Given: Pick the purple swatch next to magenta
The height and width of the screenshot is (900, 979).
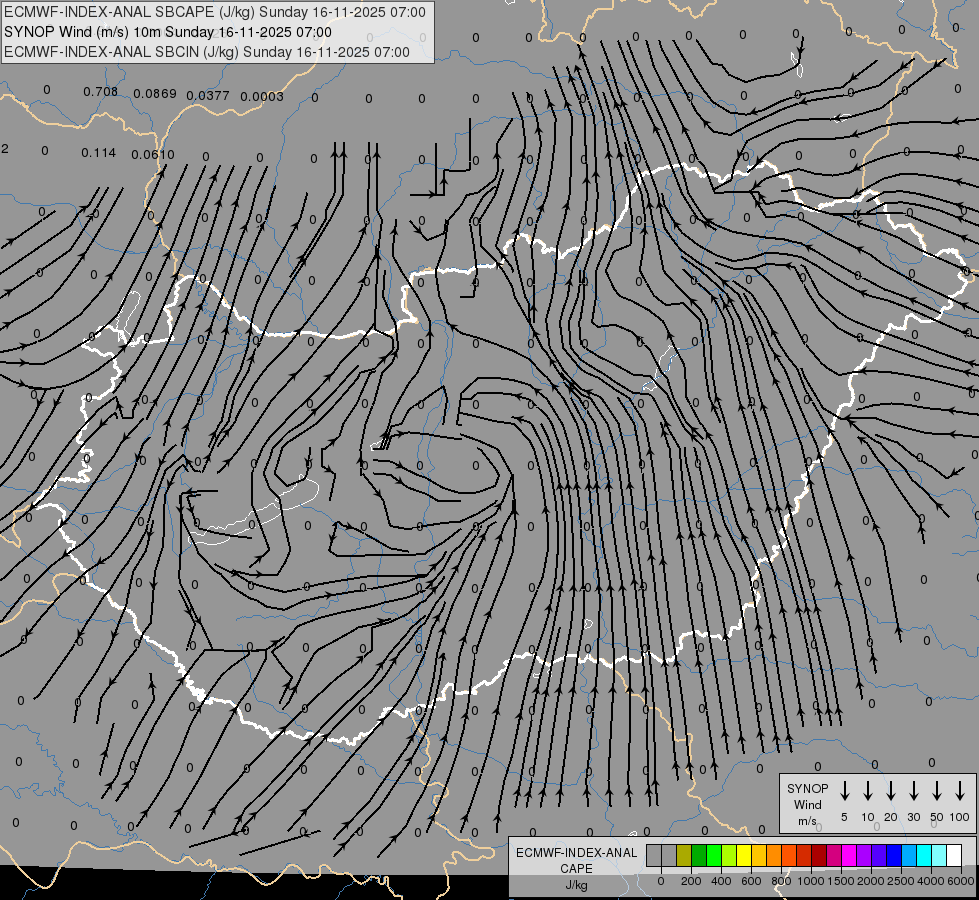Looking at the screenshot, I should [864, 855].
